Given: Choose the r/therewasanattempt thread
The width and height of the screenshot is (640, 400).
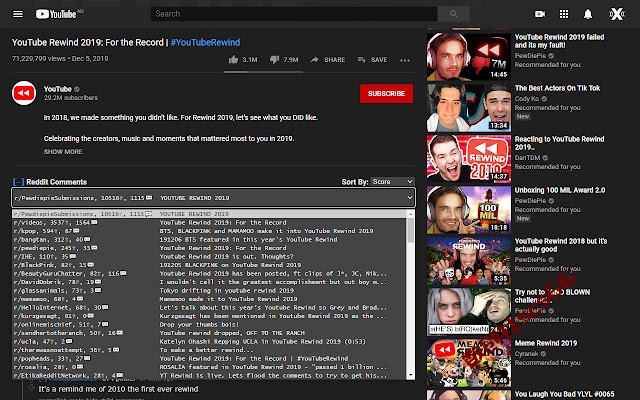Looking at the screenshot, I should 209,350.
